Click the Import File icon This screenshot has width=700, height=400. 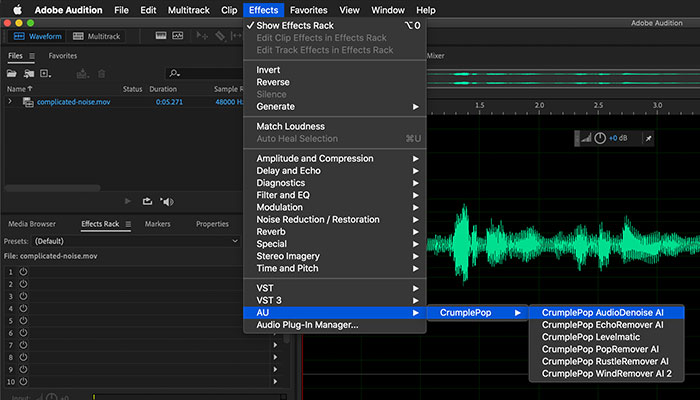coord(29,74)
